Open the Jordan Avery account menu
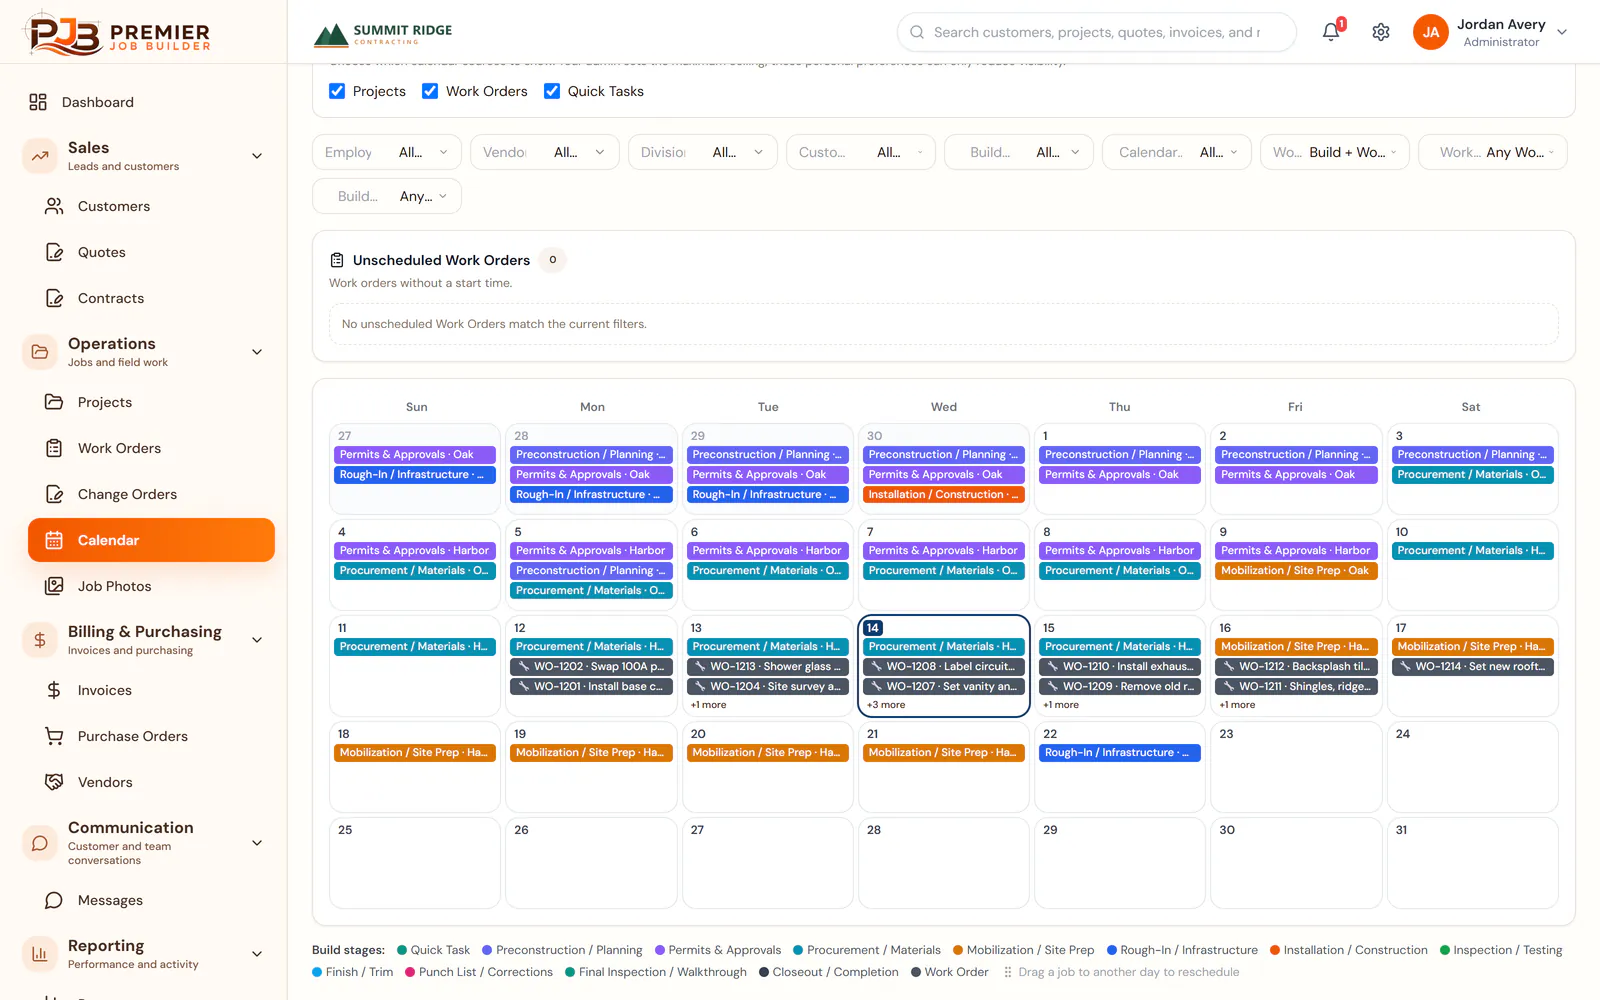 coord(1490,32)
